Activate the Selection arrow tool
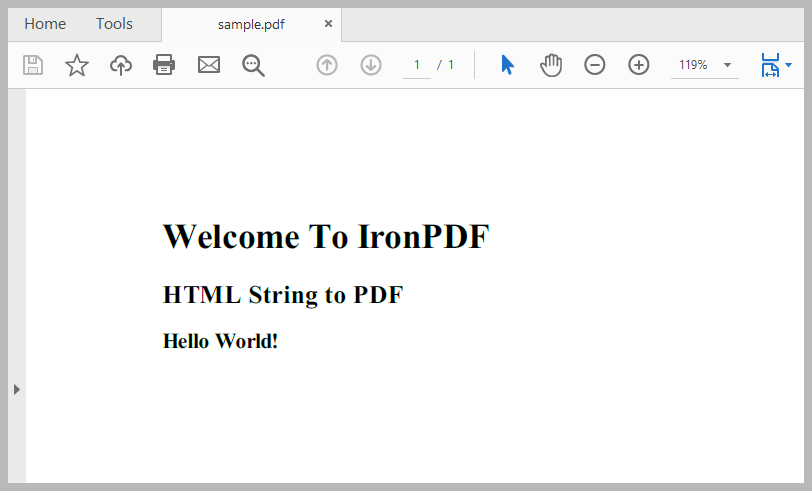Screen dimensions: 812x491 click(x=508, y=65)
